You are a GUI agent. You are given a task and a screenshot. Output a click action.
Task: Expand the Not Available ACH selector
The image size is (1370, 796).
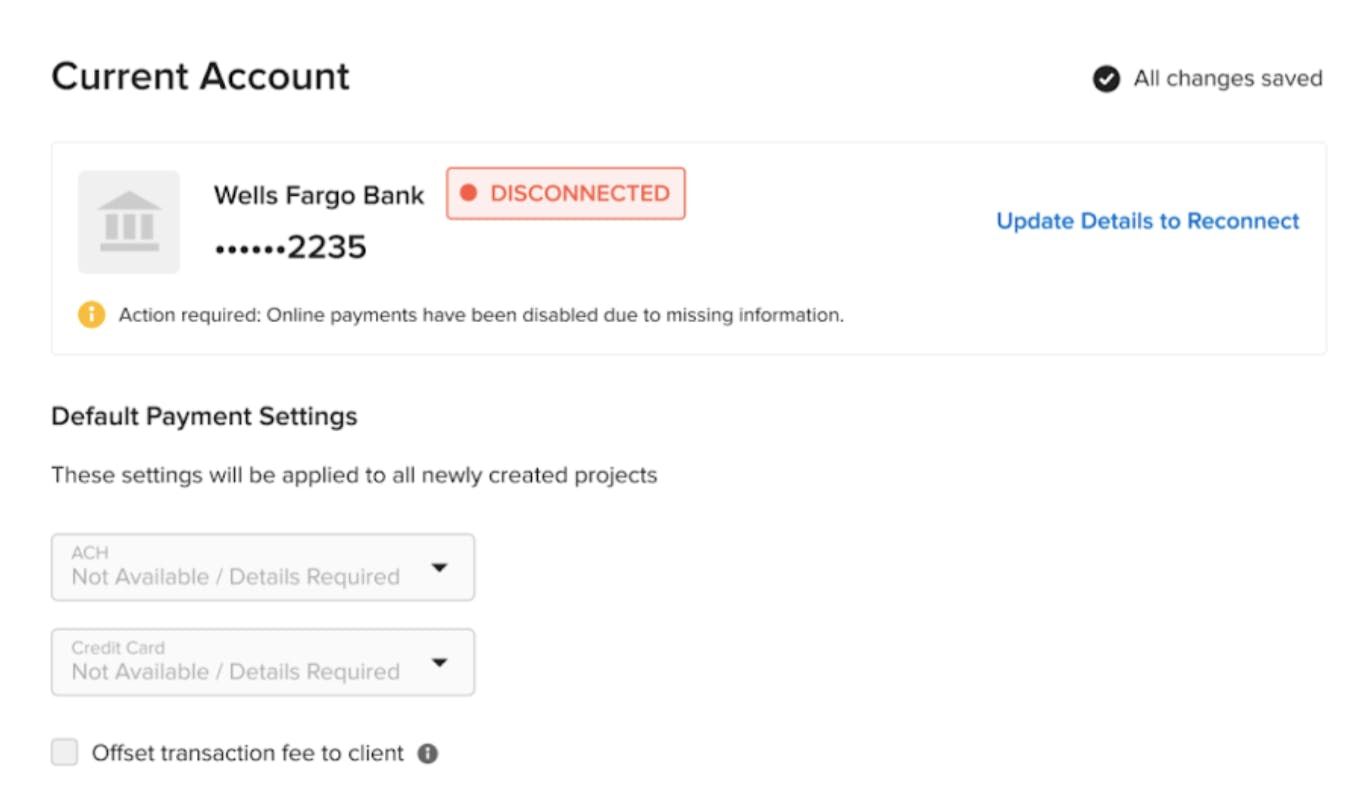tap(260, 567)
